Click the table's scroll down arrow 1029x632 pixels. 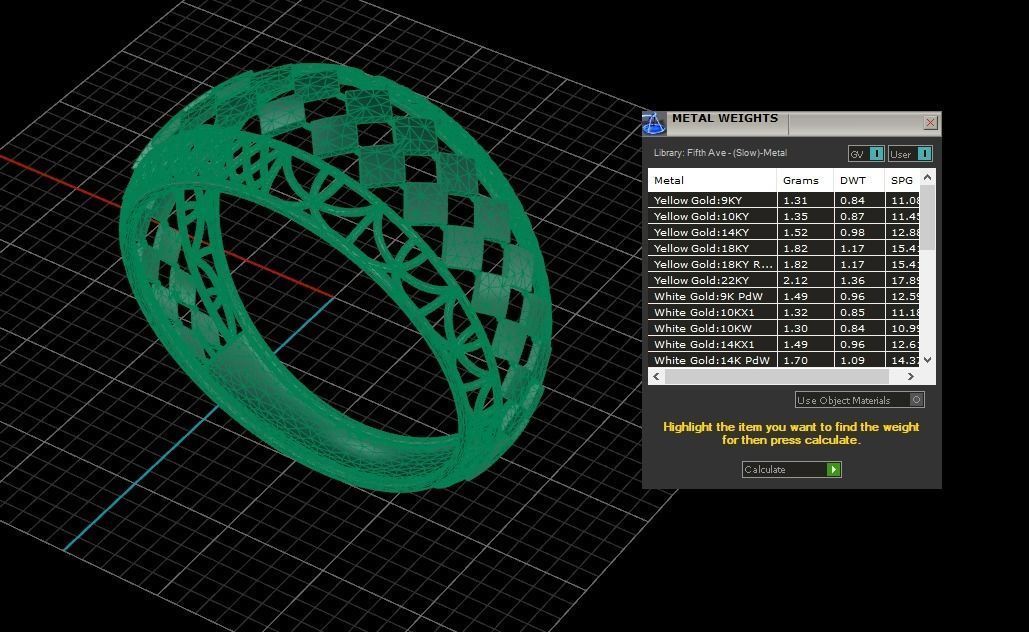(927, 360)
